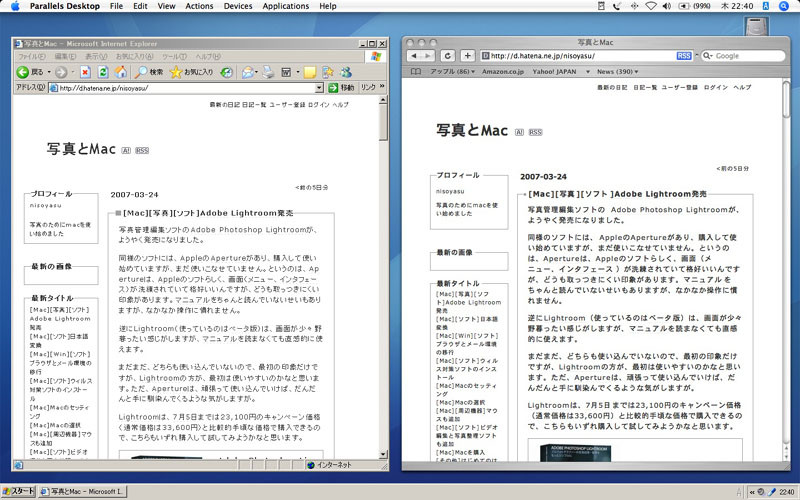Image resolution: width=800 pixels, height=500 pixels.
Task: Open the Actions menu of Parallels Desktop
Action: click(x=199, y=6)
